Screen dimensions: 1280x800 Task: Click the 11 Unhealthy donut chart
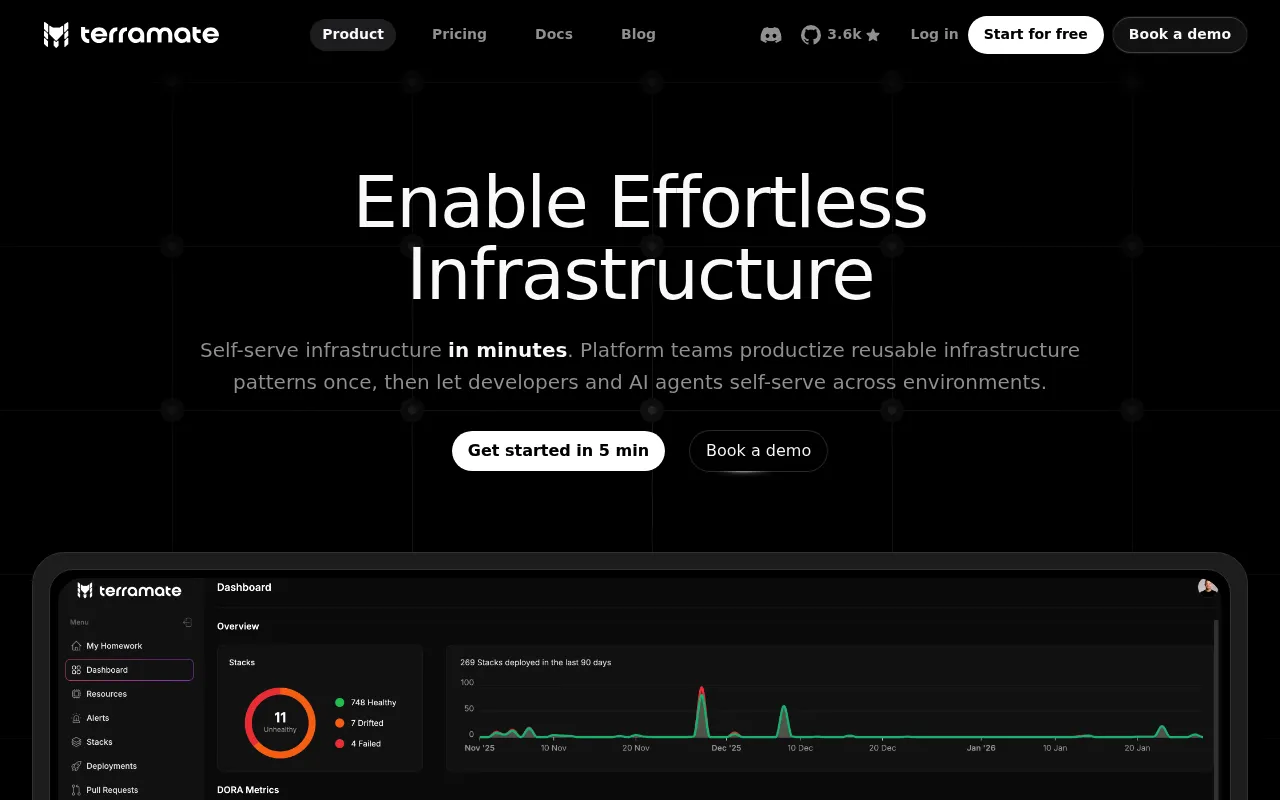pyautogui.click(x=280, y=722)
